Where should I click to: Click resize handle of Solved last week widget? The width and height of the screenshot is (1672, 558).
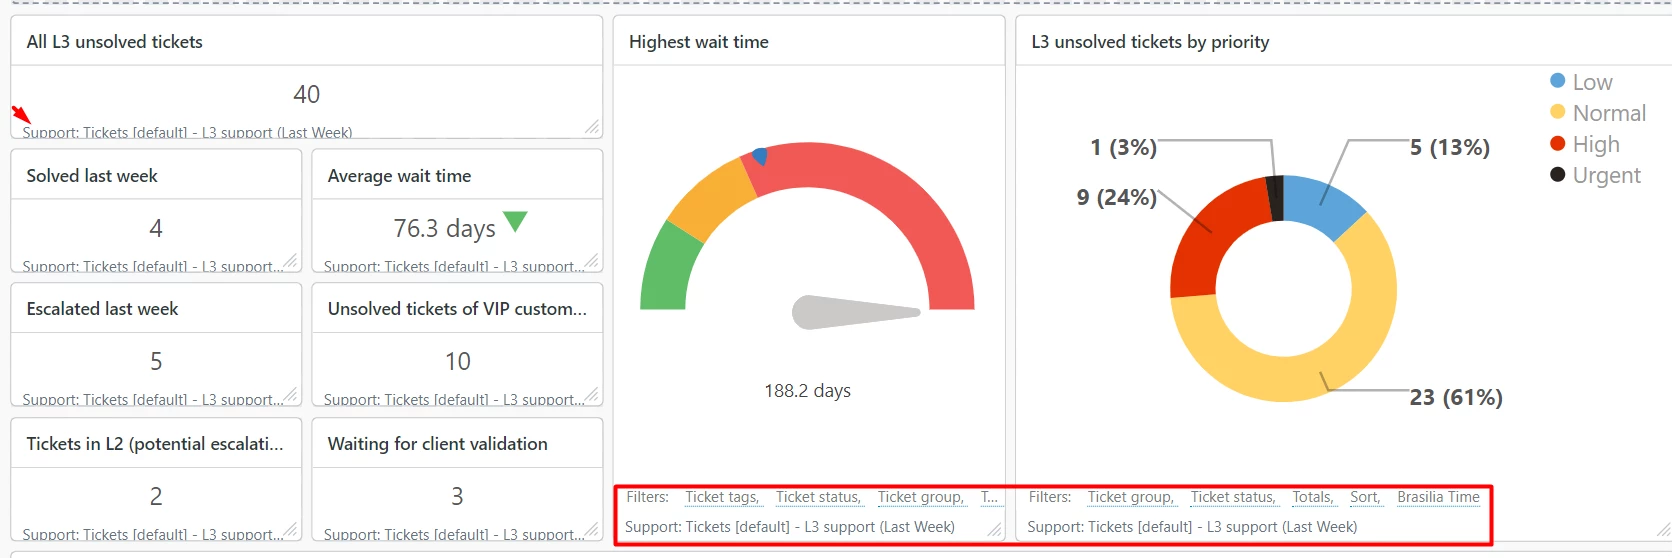(290, 261)
